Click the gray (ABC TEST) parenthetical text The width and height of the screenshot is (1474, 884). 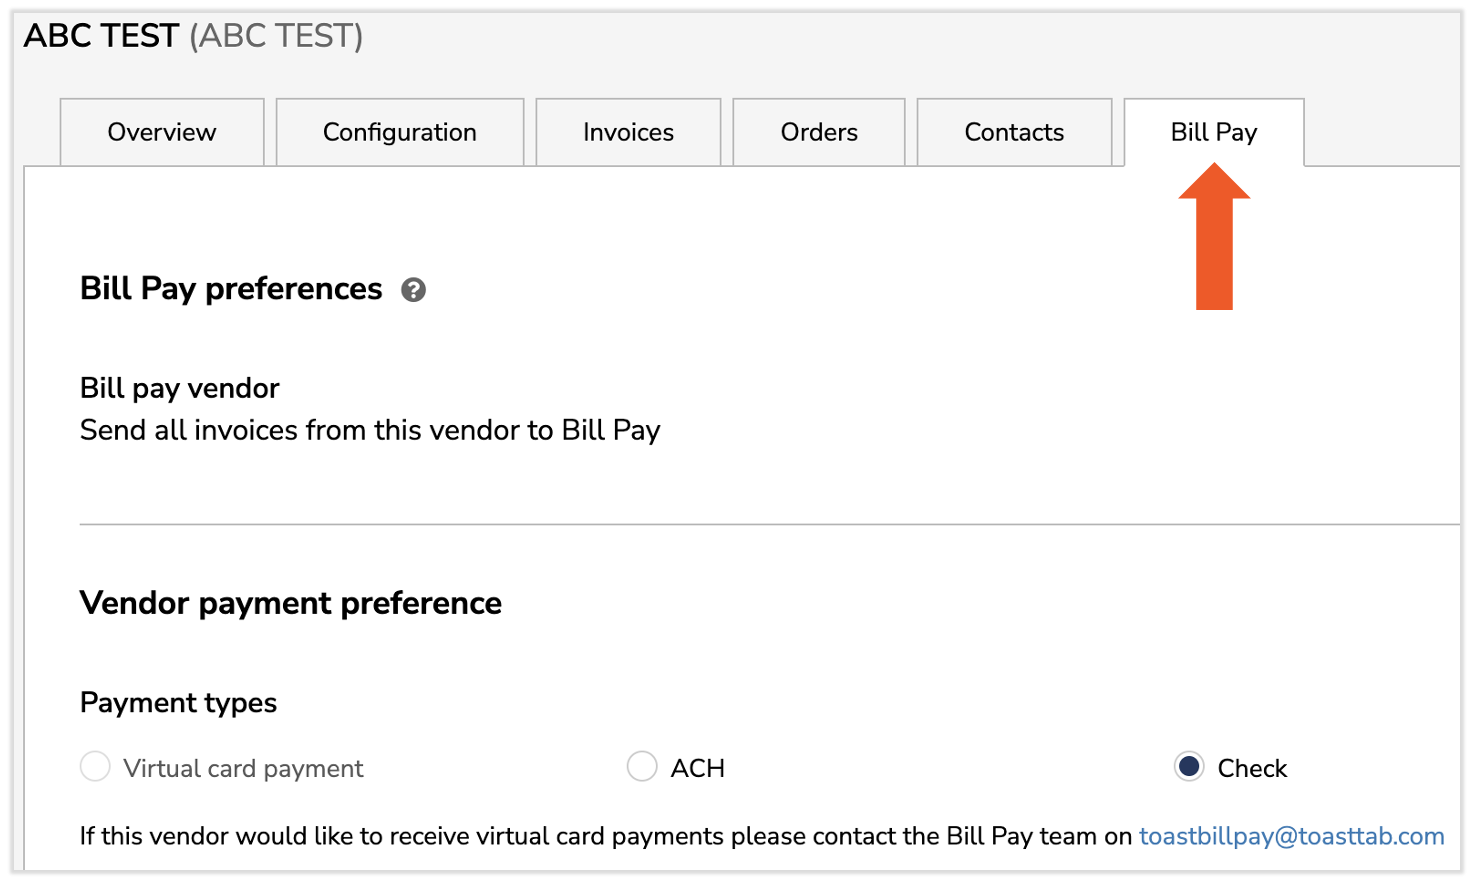[x=276, y=36]
